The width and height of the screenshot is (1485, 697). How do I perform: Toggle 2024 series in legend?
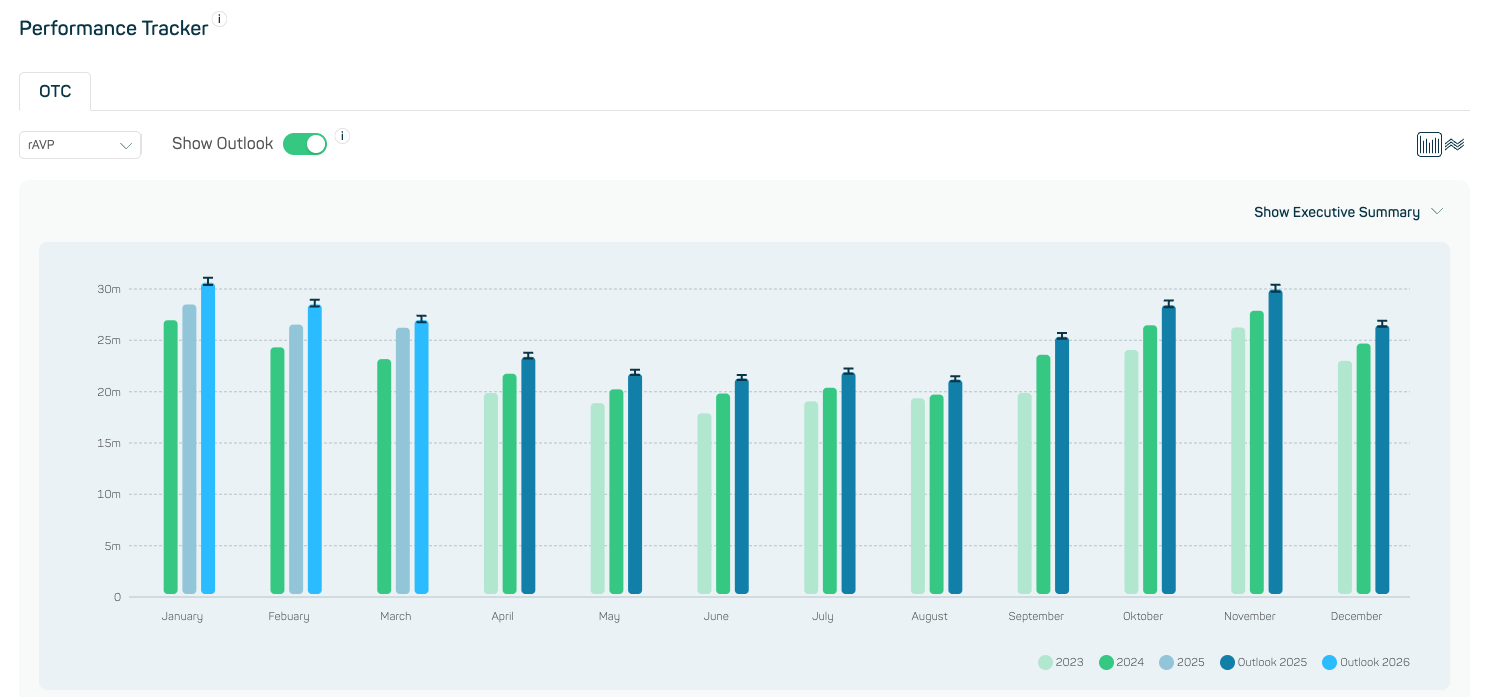point(1121,662)
